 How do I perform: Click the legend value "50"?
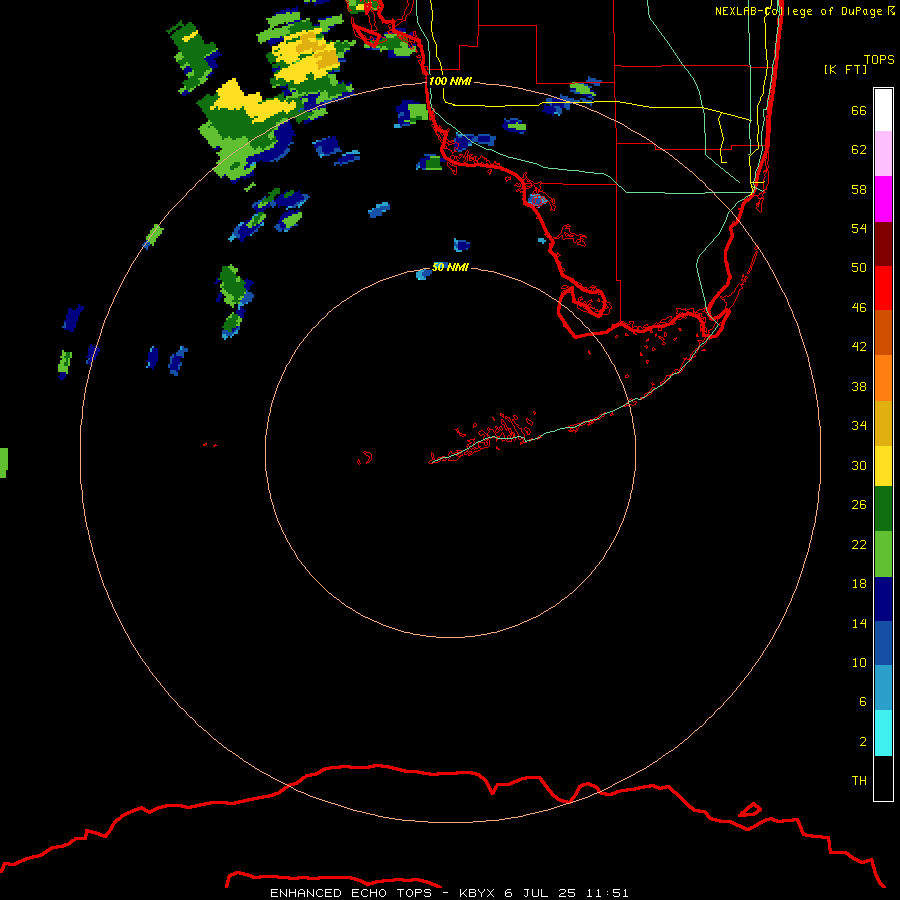pyautogui.click(x=859, y=267)
